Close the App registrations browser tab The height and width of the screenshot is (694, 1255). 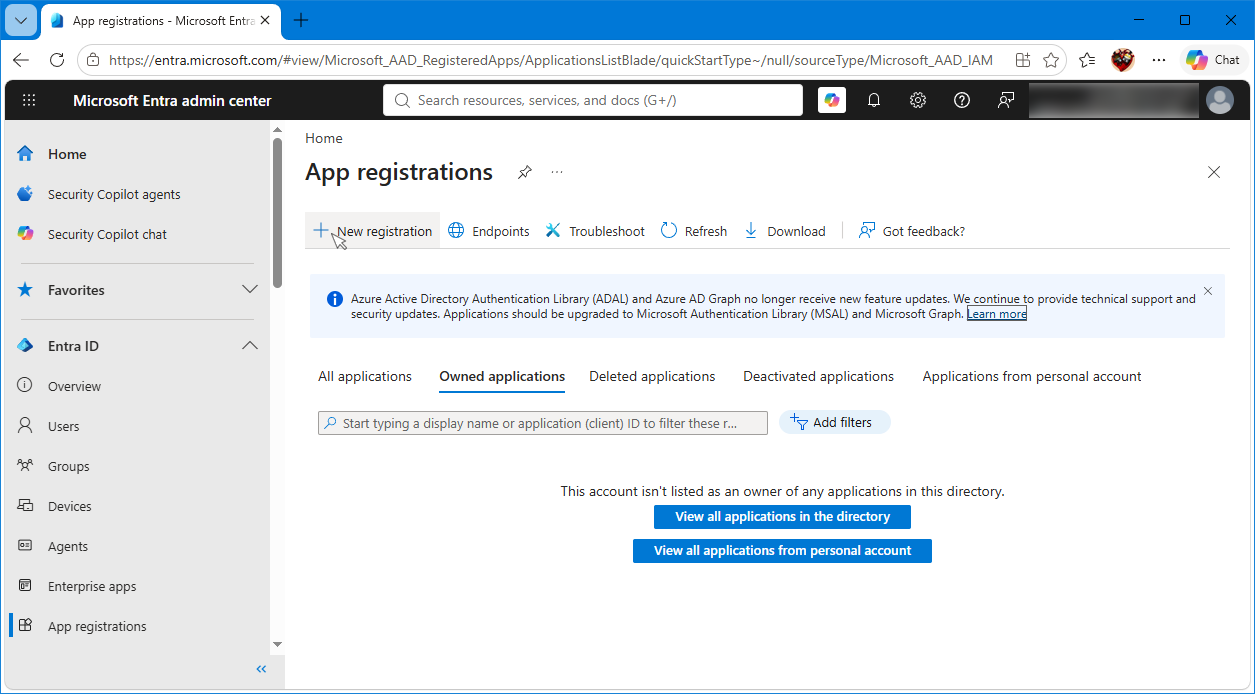click(x=266, y=20)
